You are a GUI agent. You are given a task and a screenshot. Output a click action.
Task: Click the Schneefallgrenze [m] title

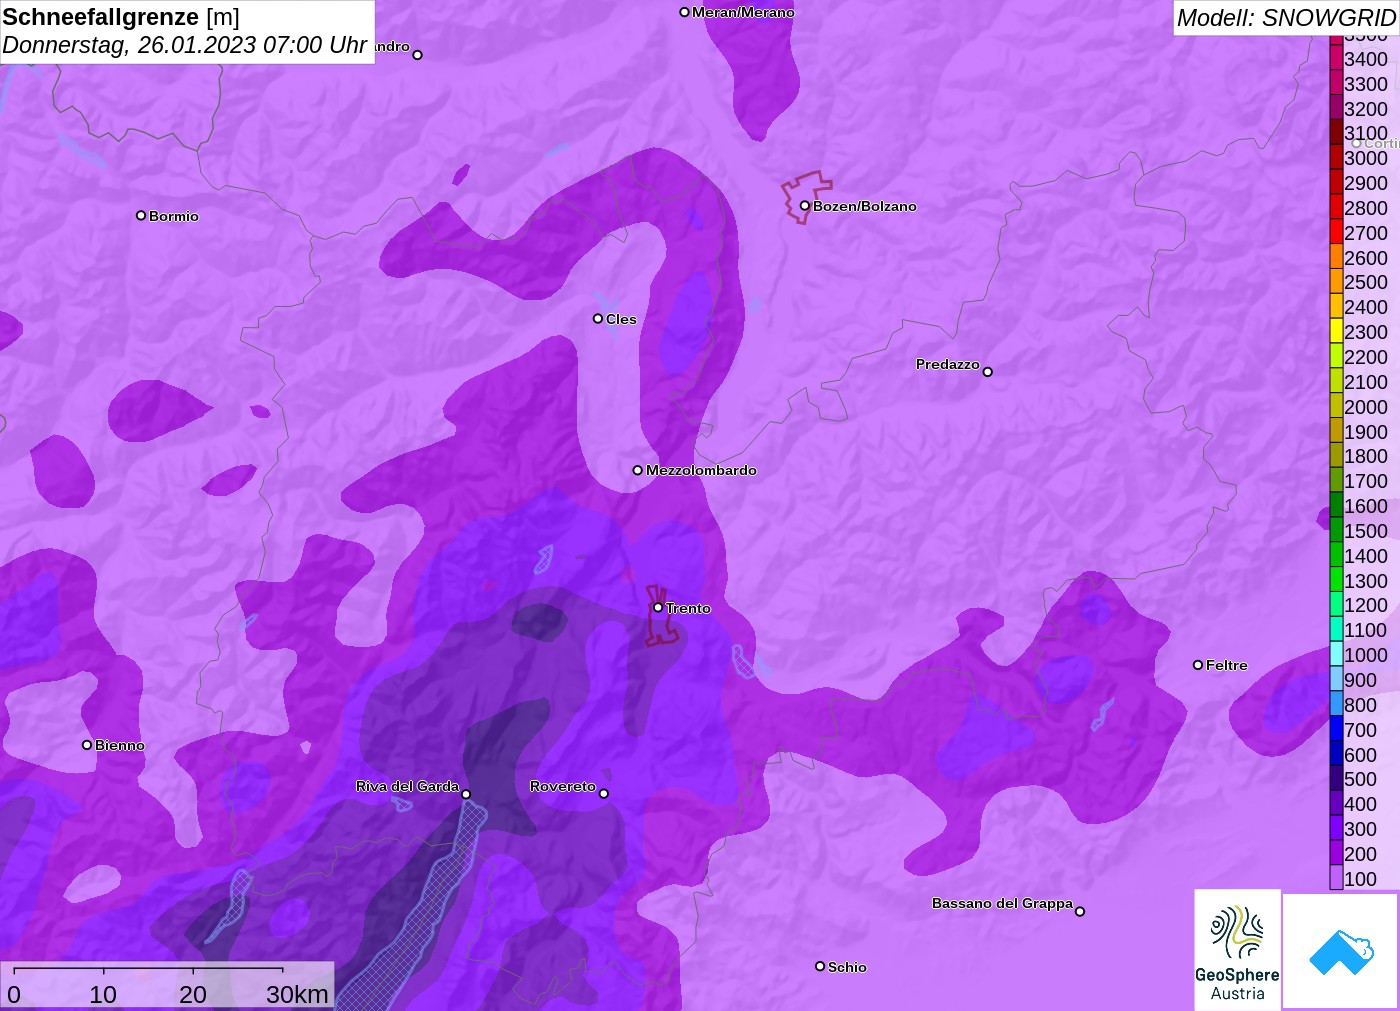click(x=121, y=17)
